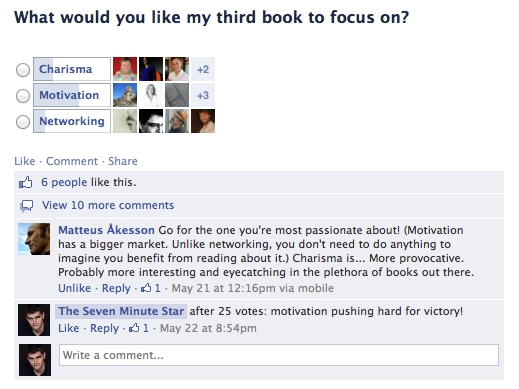Select the Charisma radio button

coord(23,70)
